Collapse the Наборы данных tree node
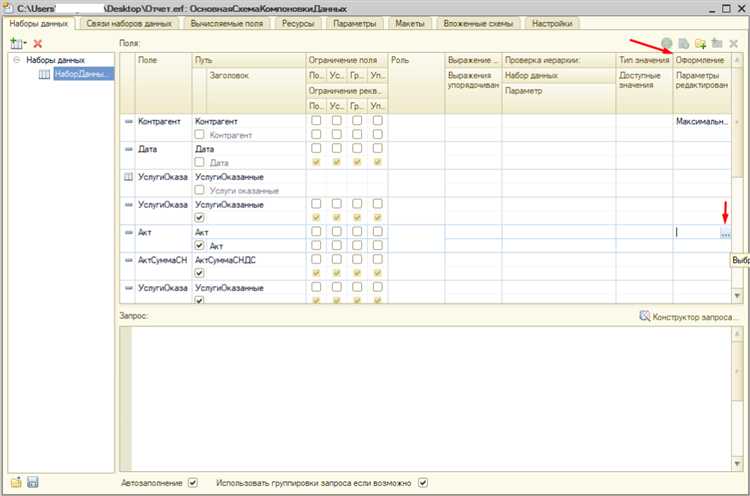The height and width of the screenshot is (496, 750). point(17,60)
